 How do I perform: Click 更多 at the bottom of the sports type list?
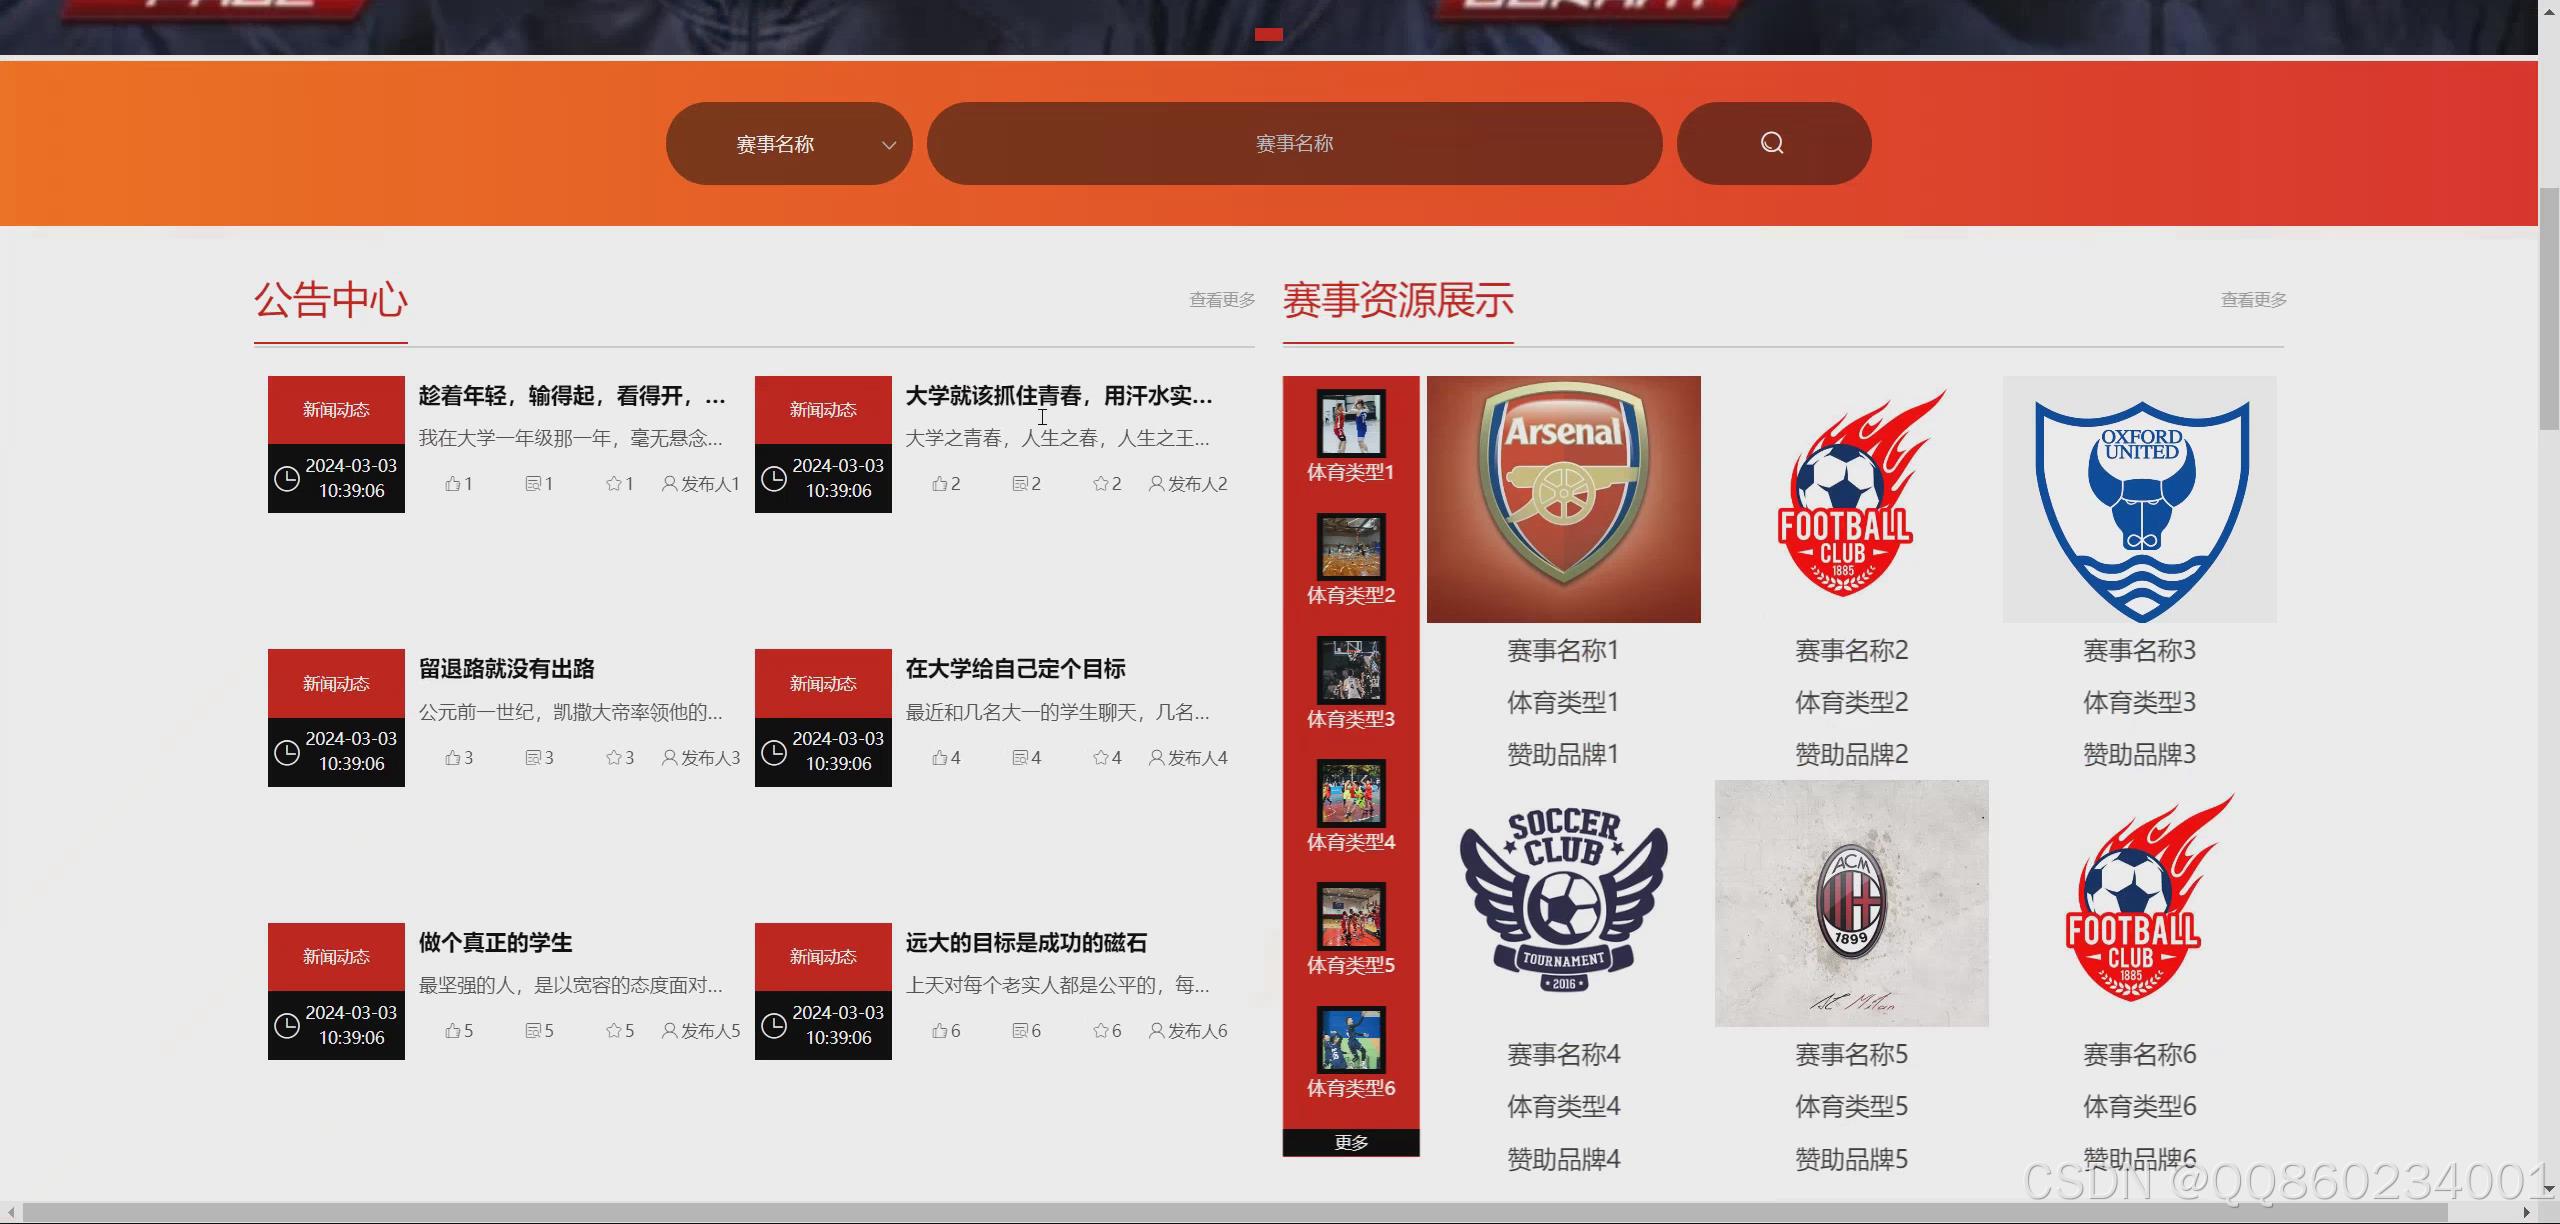1350,1142
